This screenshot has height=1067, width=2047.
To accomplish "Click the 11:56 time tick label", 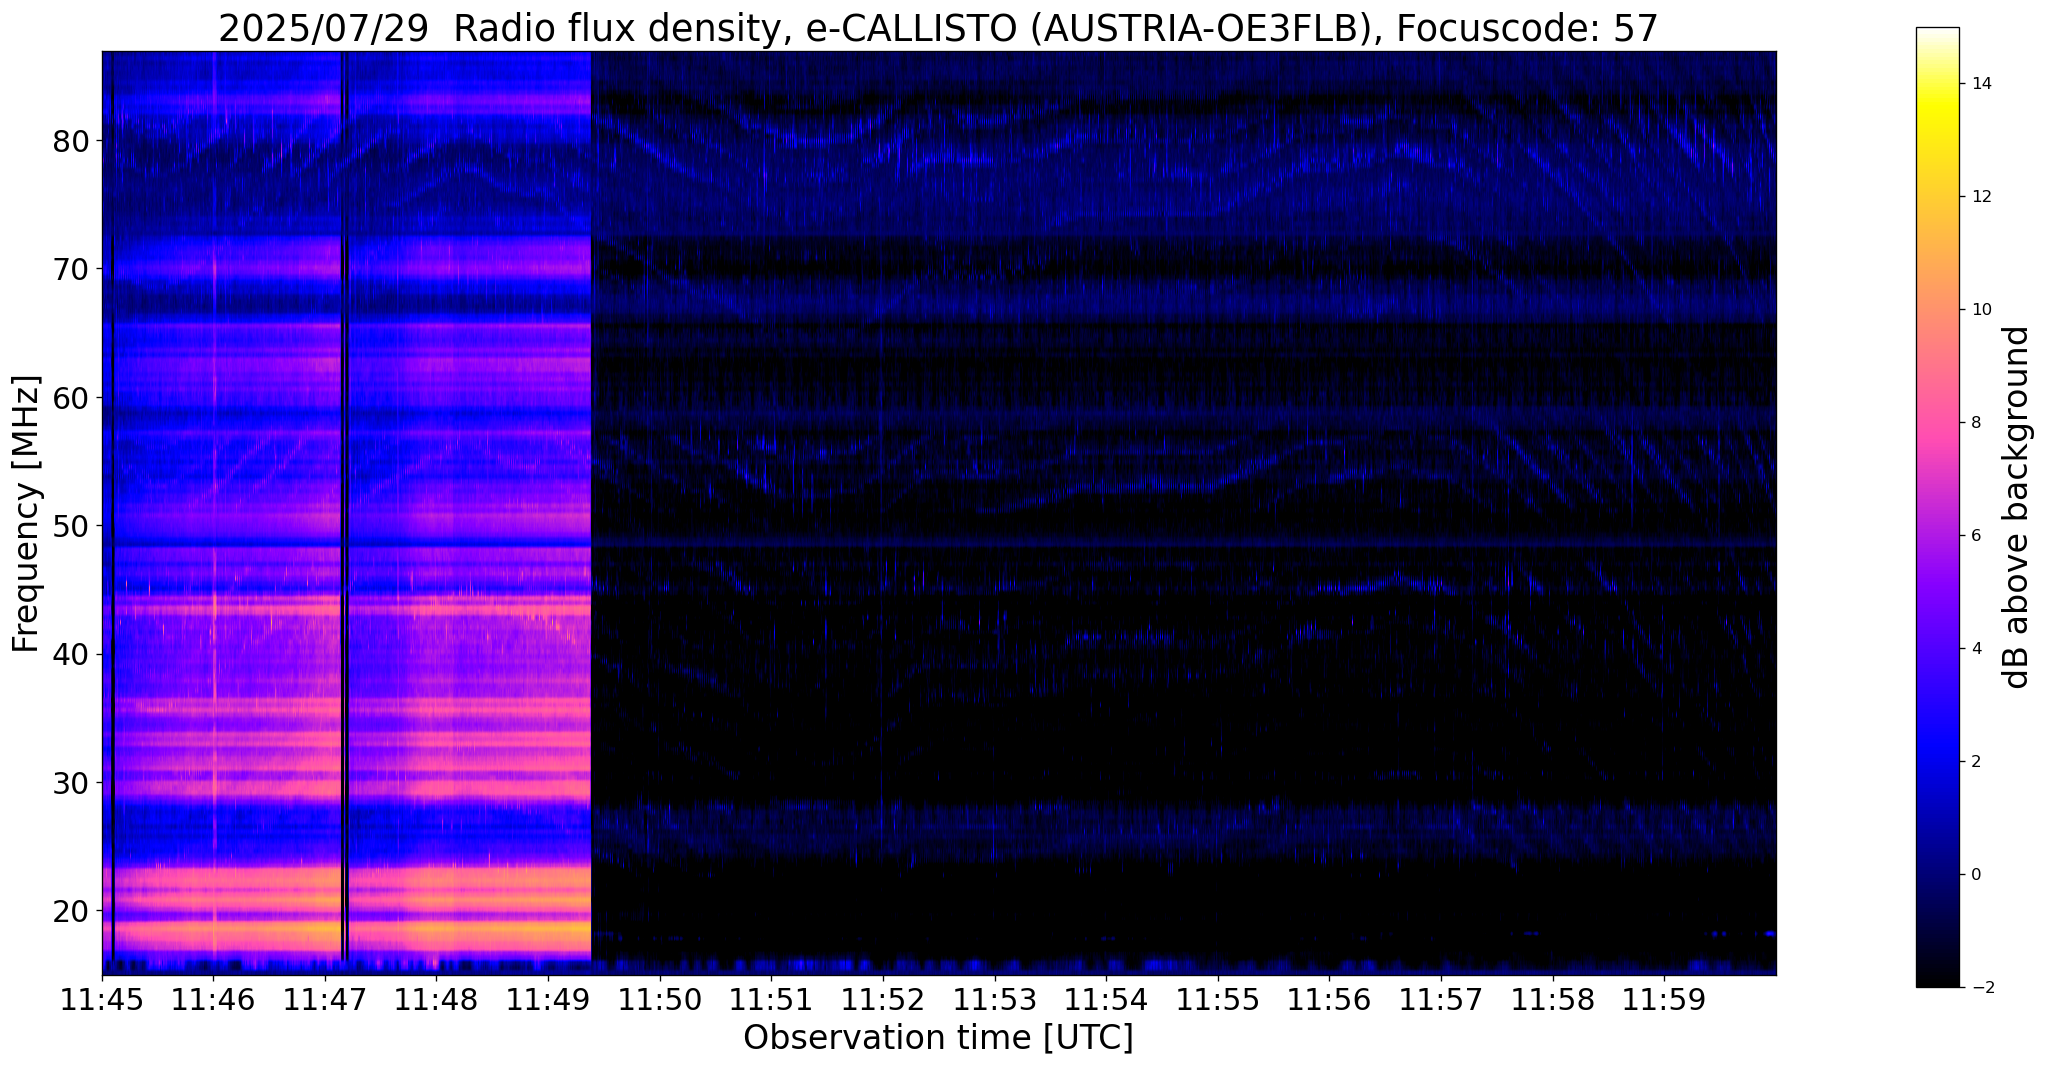I will pyautogui.click(x=1330, y=1000).
